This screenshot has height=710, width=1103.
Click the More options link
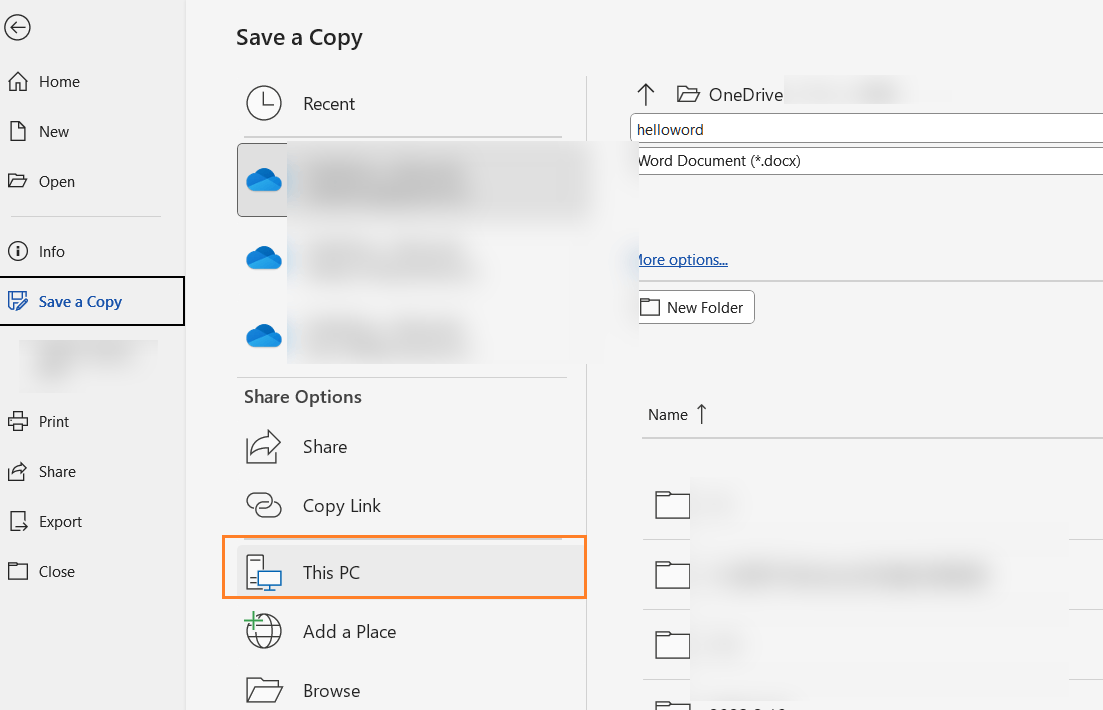tap(681, 259)
